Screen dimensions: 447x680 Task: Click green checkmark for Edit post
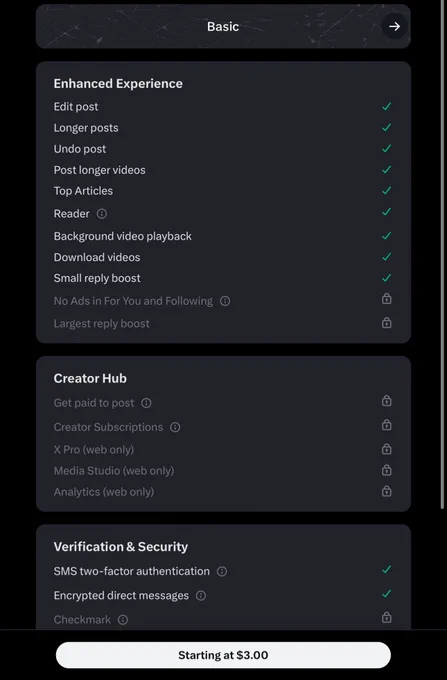pos(386,106)
